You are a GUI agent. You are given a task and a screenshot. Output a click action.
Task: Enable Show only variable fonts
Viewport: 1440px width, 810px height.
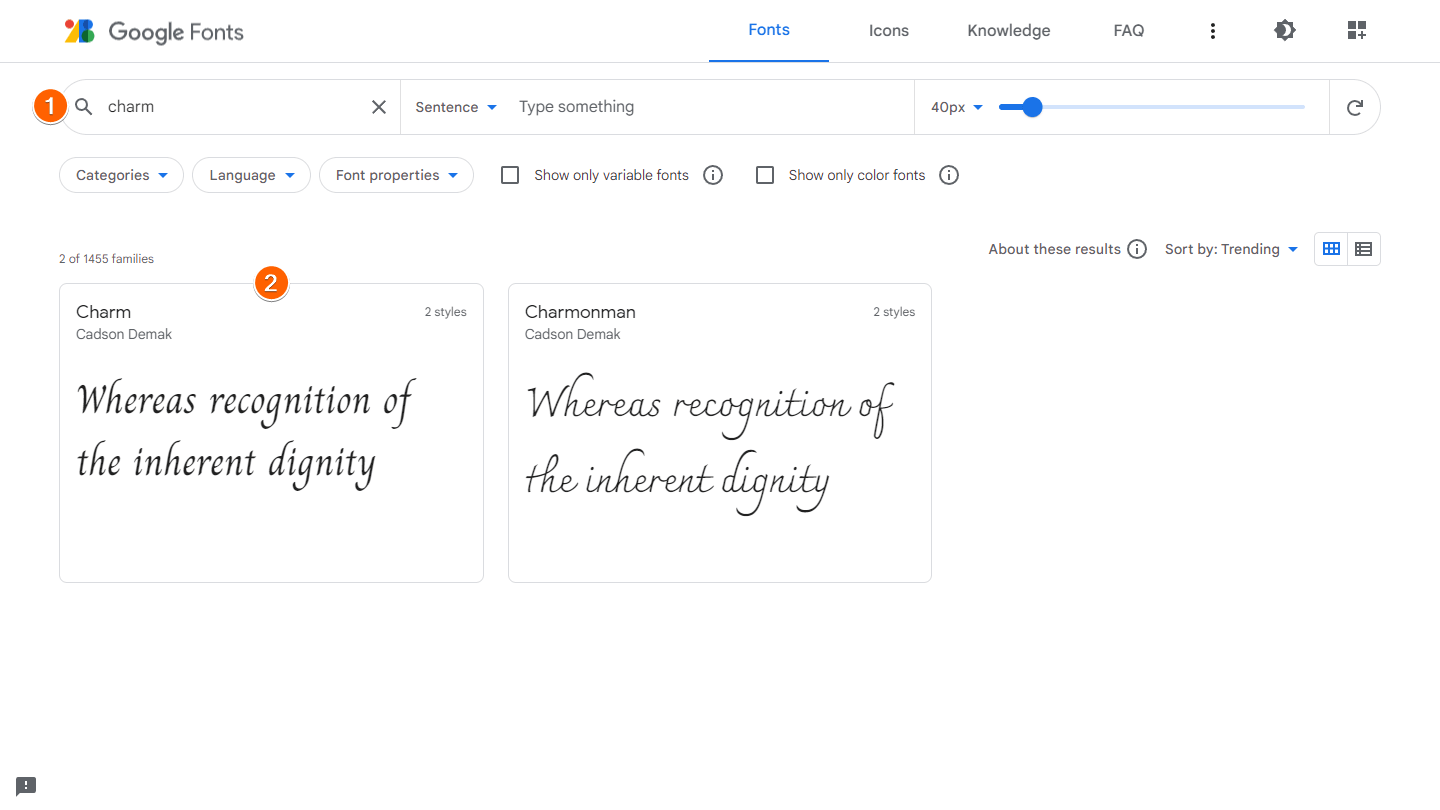click(510, 174)
